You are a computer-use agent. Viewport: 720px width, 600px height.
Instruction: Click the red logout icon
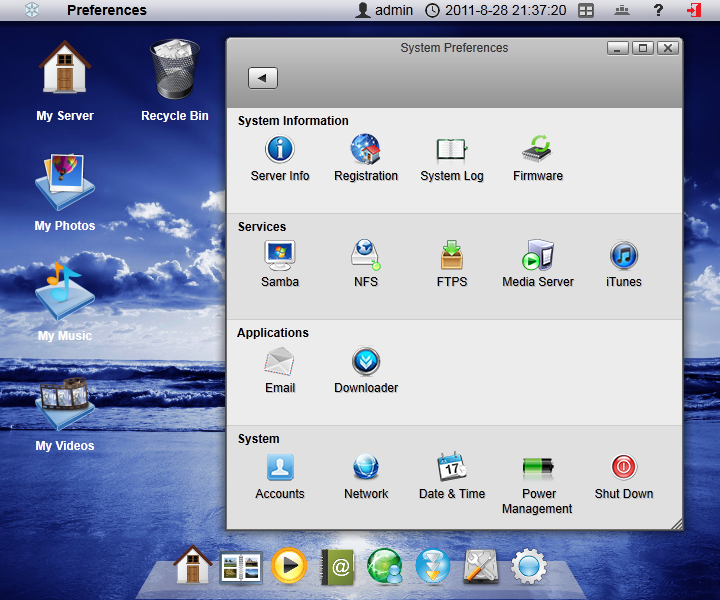(694, 10)
